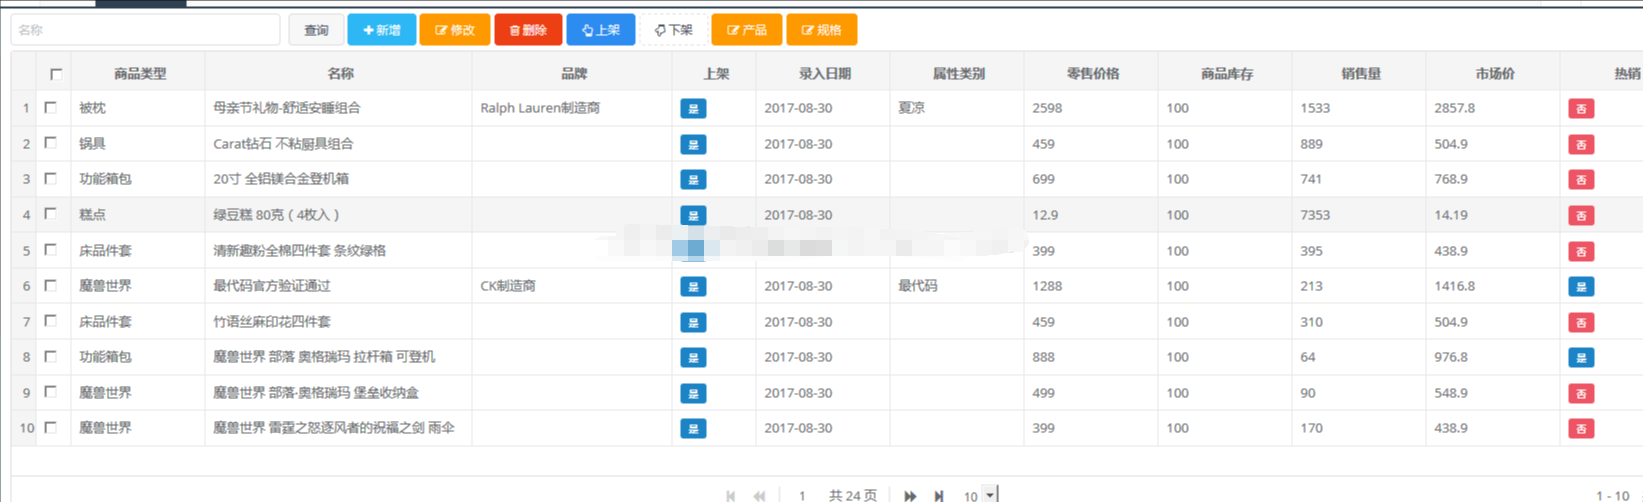This screenshot has height=502, width=1643.
Task: Click red 热销 badge in 糕点 row
Action: pos(1581,215)
